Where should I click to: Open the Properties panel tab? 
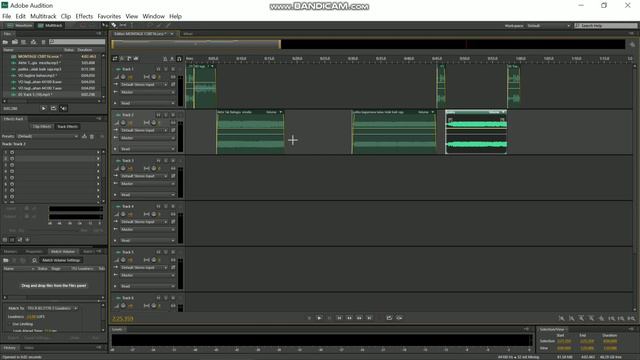click(x=34, y=251)
